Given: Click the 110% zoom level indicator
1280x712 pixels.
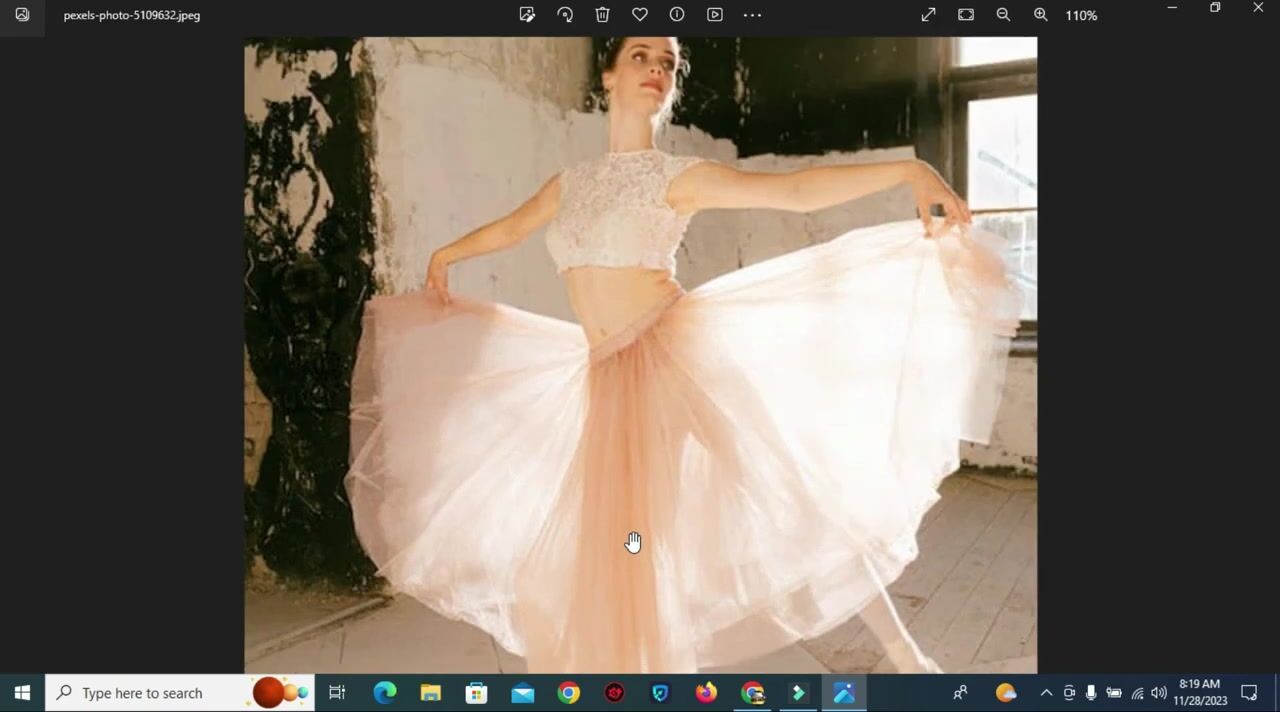Looking at the screenshot, I should (1081, 16).
